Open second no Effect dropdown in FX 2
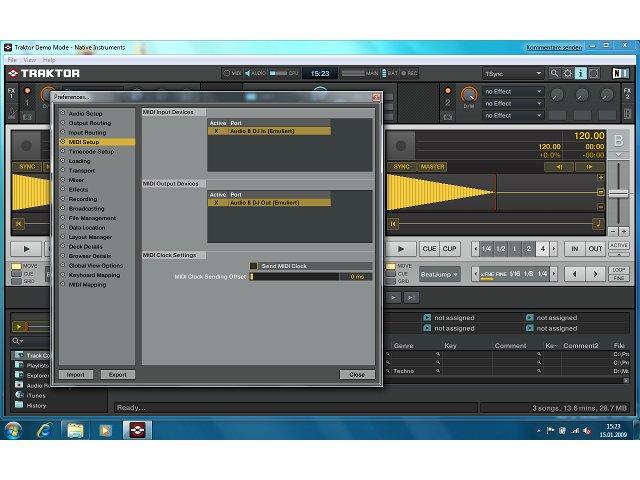Viewport: 640px width, 480px height. click(513, 103)
